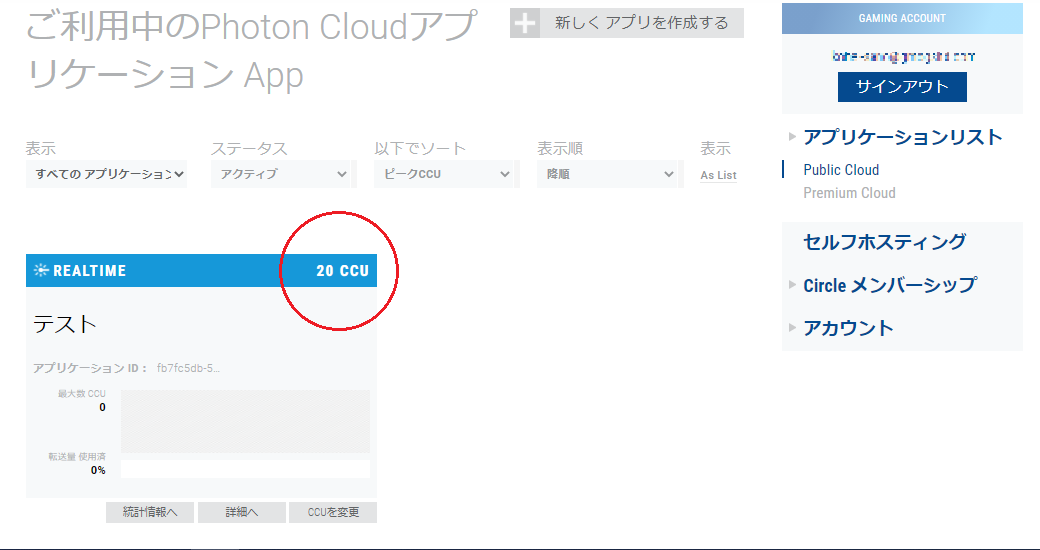The image size is (1040, 550).
Task: Click the blurred account email address
Action: [x=903, y=57]
